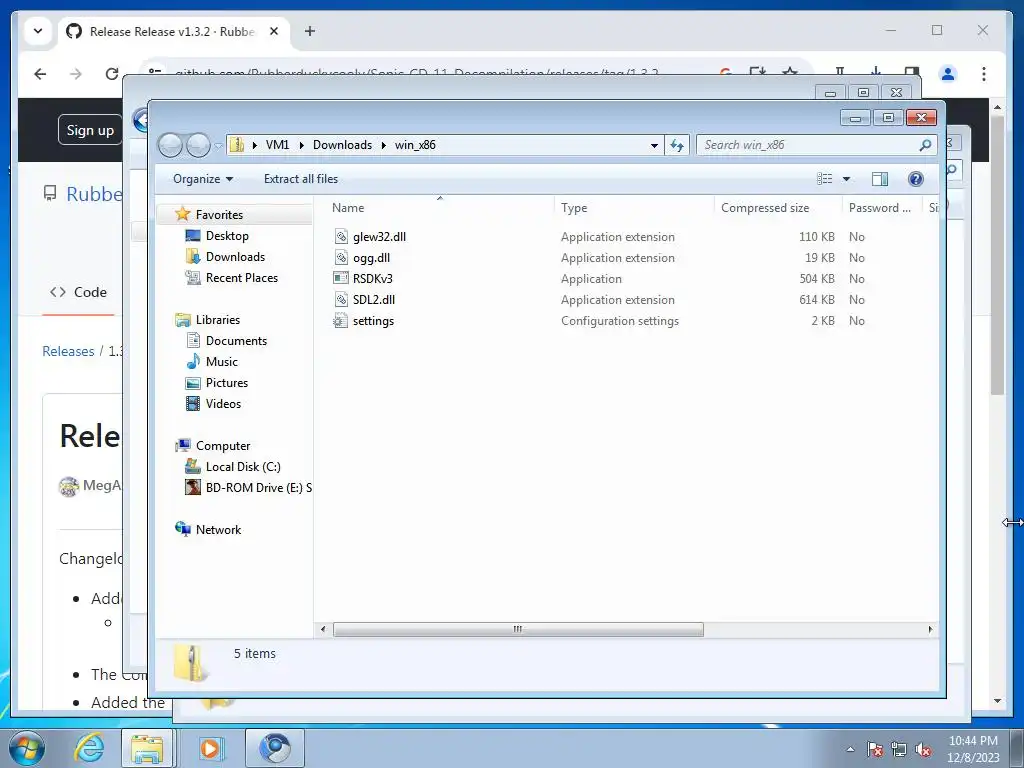Image resolution: width=1024 pixels, height=768 pixels.
Task: Open the recent pages dropdown arrow
Action: [x=219, y=146]
